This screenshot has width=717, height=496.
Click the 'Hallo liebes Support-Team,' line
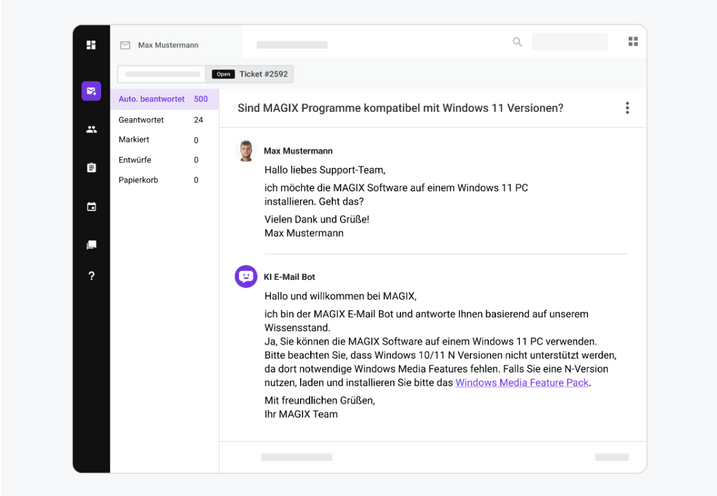click(x=325, y=170)
